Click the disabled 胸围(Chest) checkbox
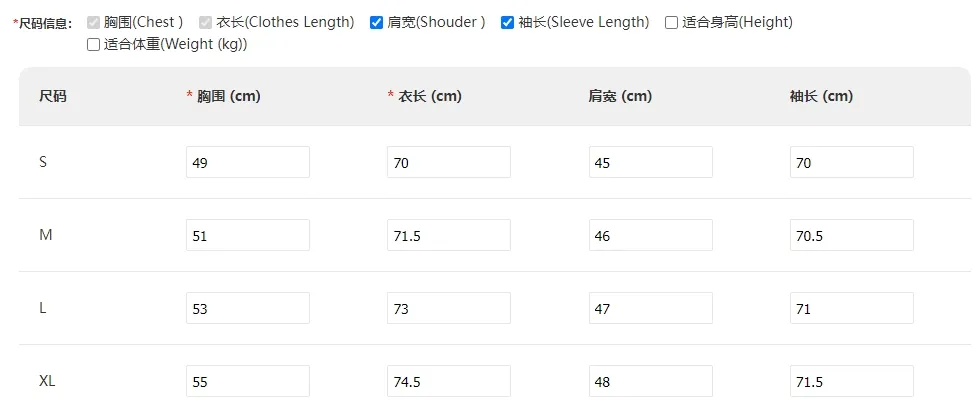 [94, 23]
